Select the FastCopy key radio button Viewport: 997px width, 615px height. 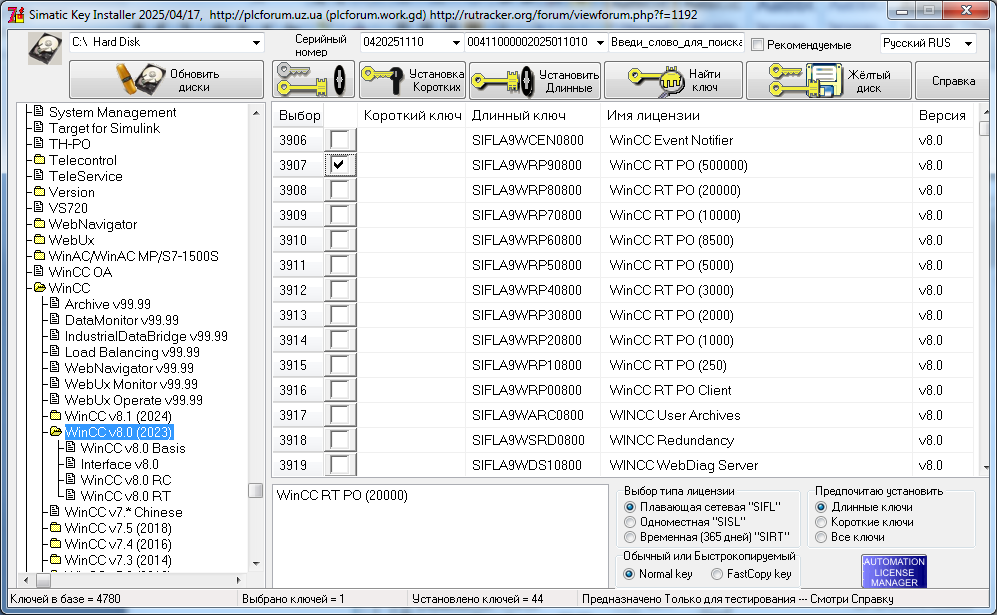point(717,574)
